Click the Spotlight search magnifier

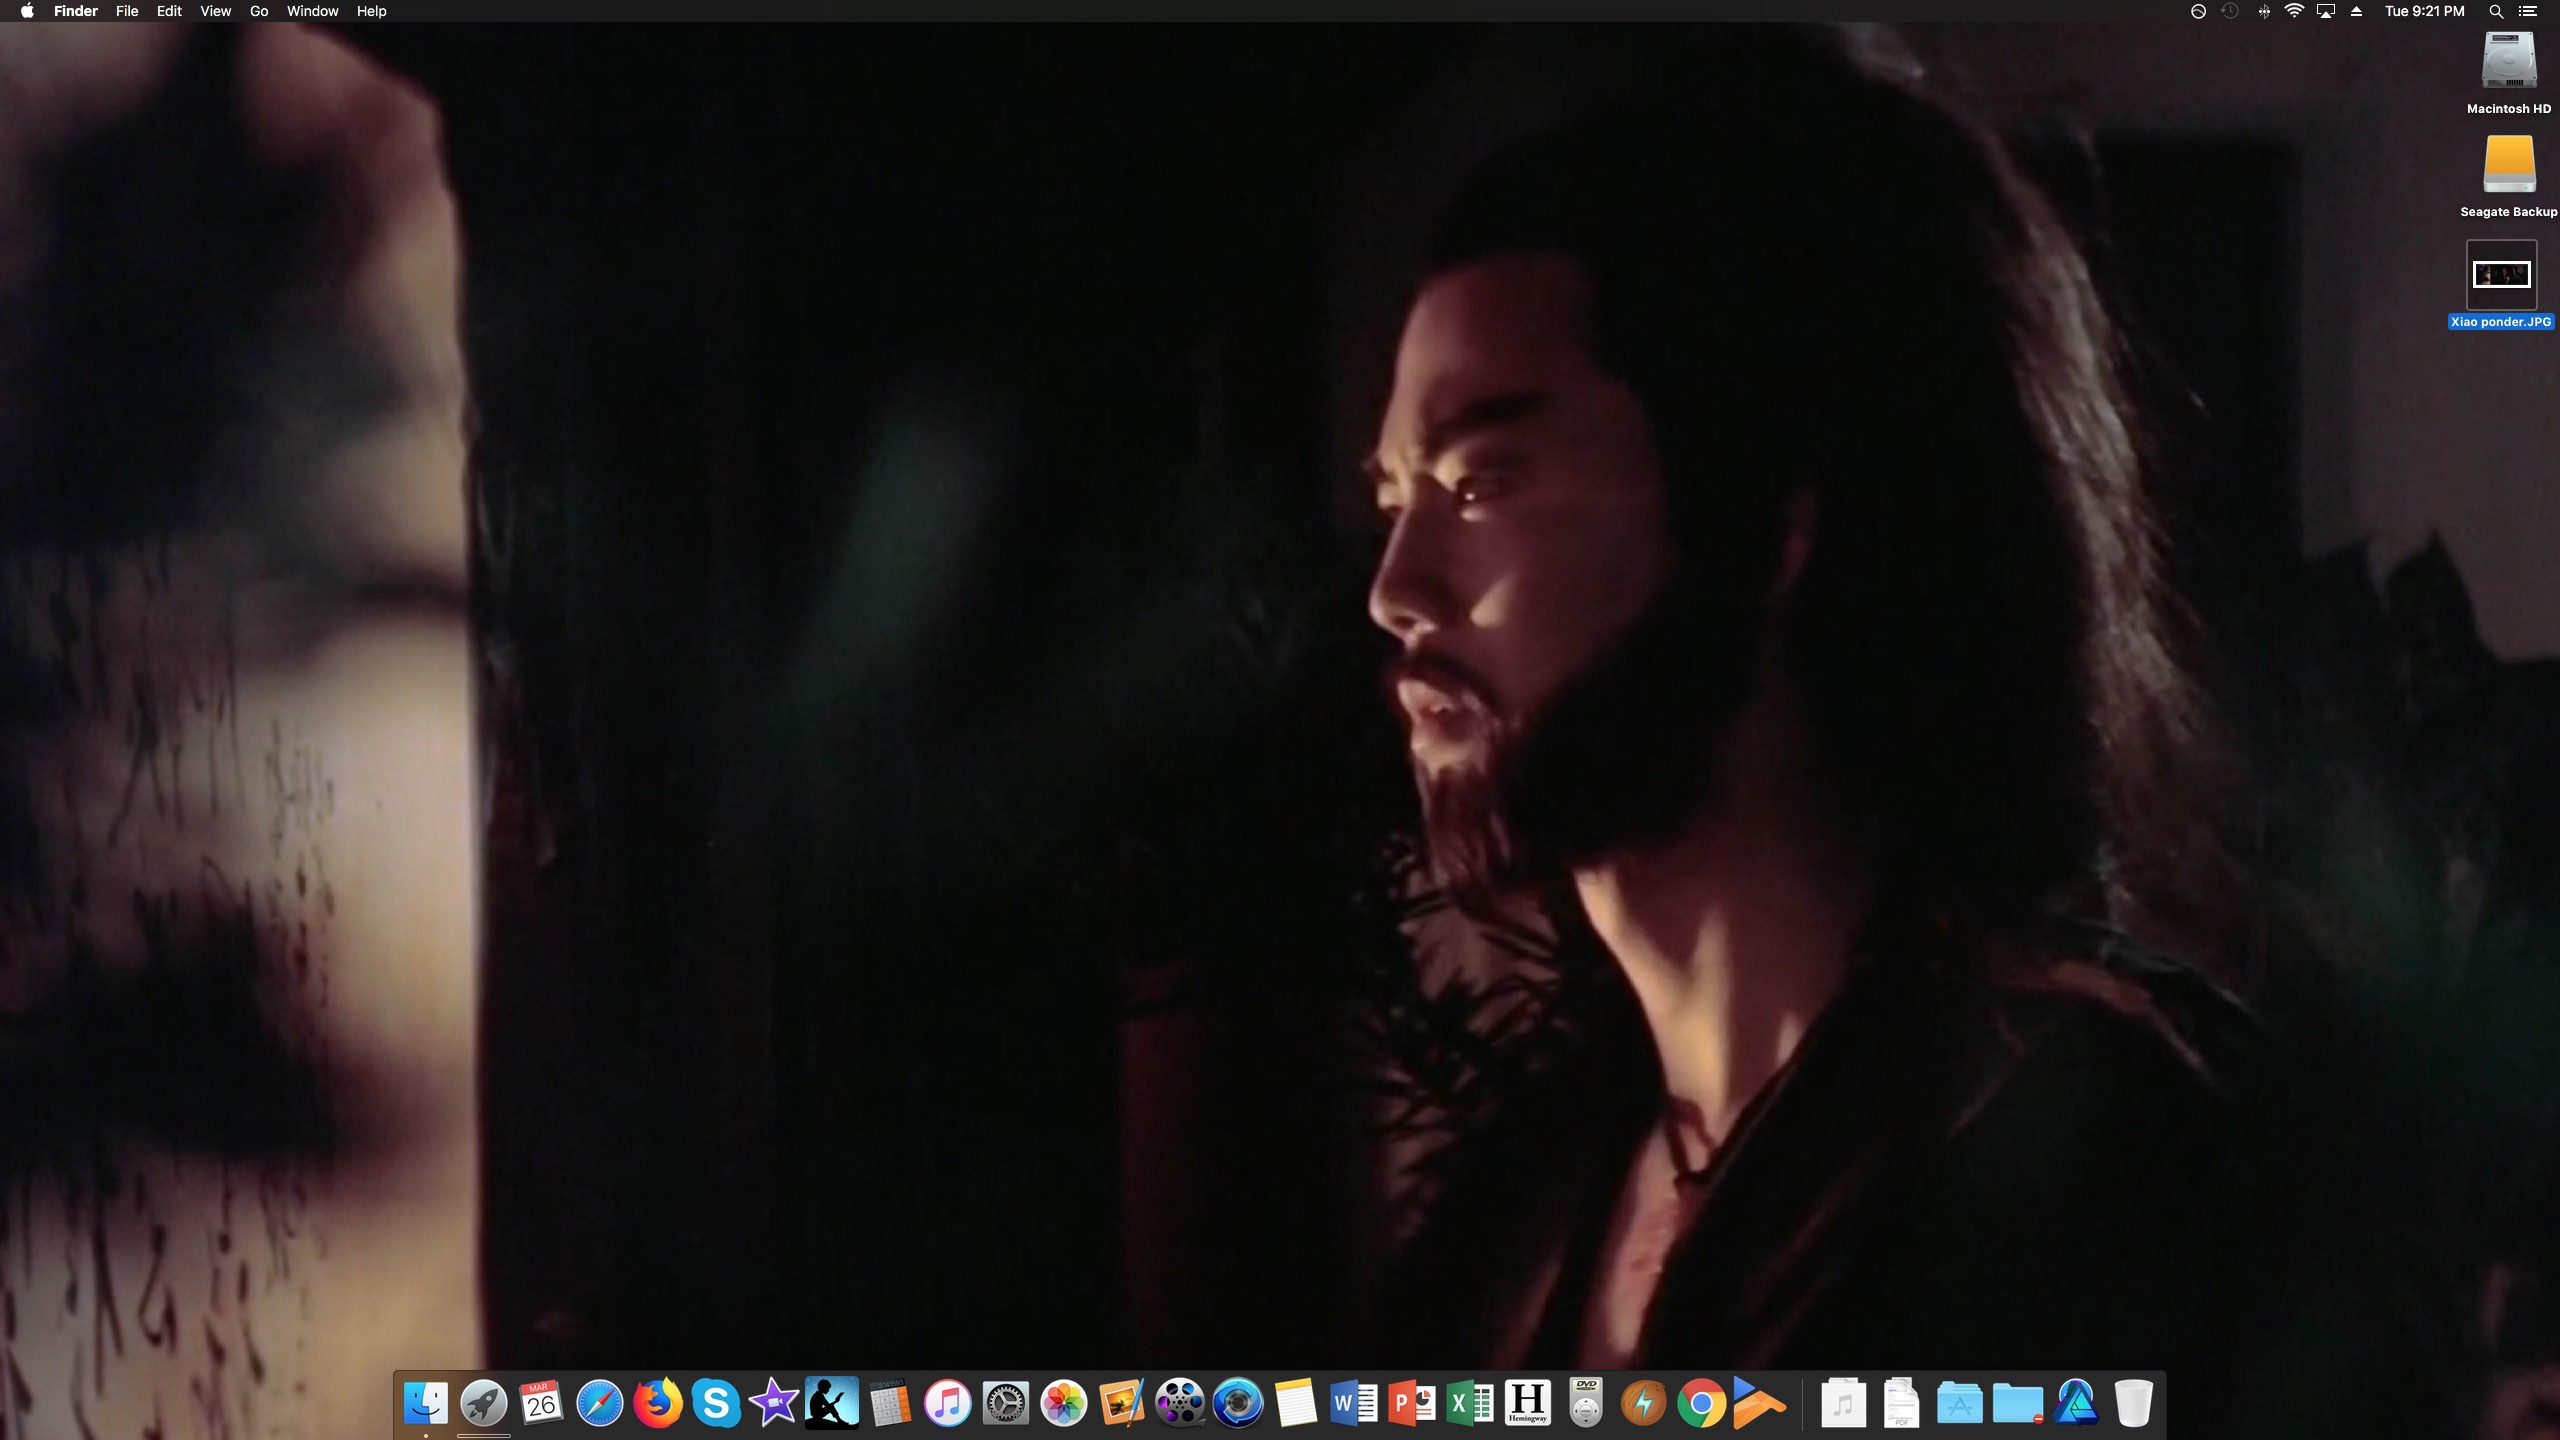pos(2495,11)
